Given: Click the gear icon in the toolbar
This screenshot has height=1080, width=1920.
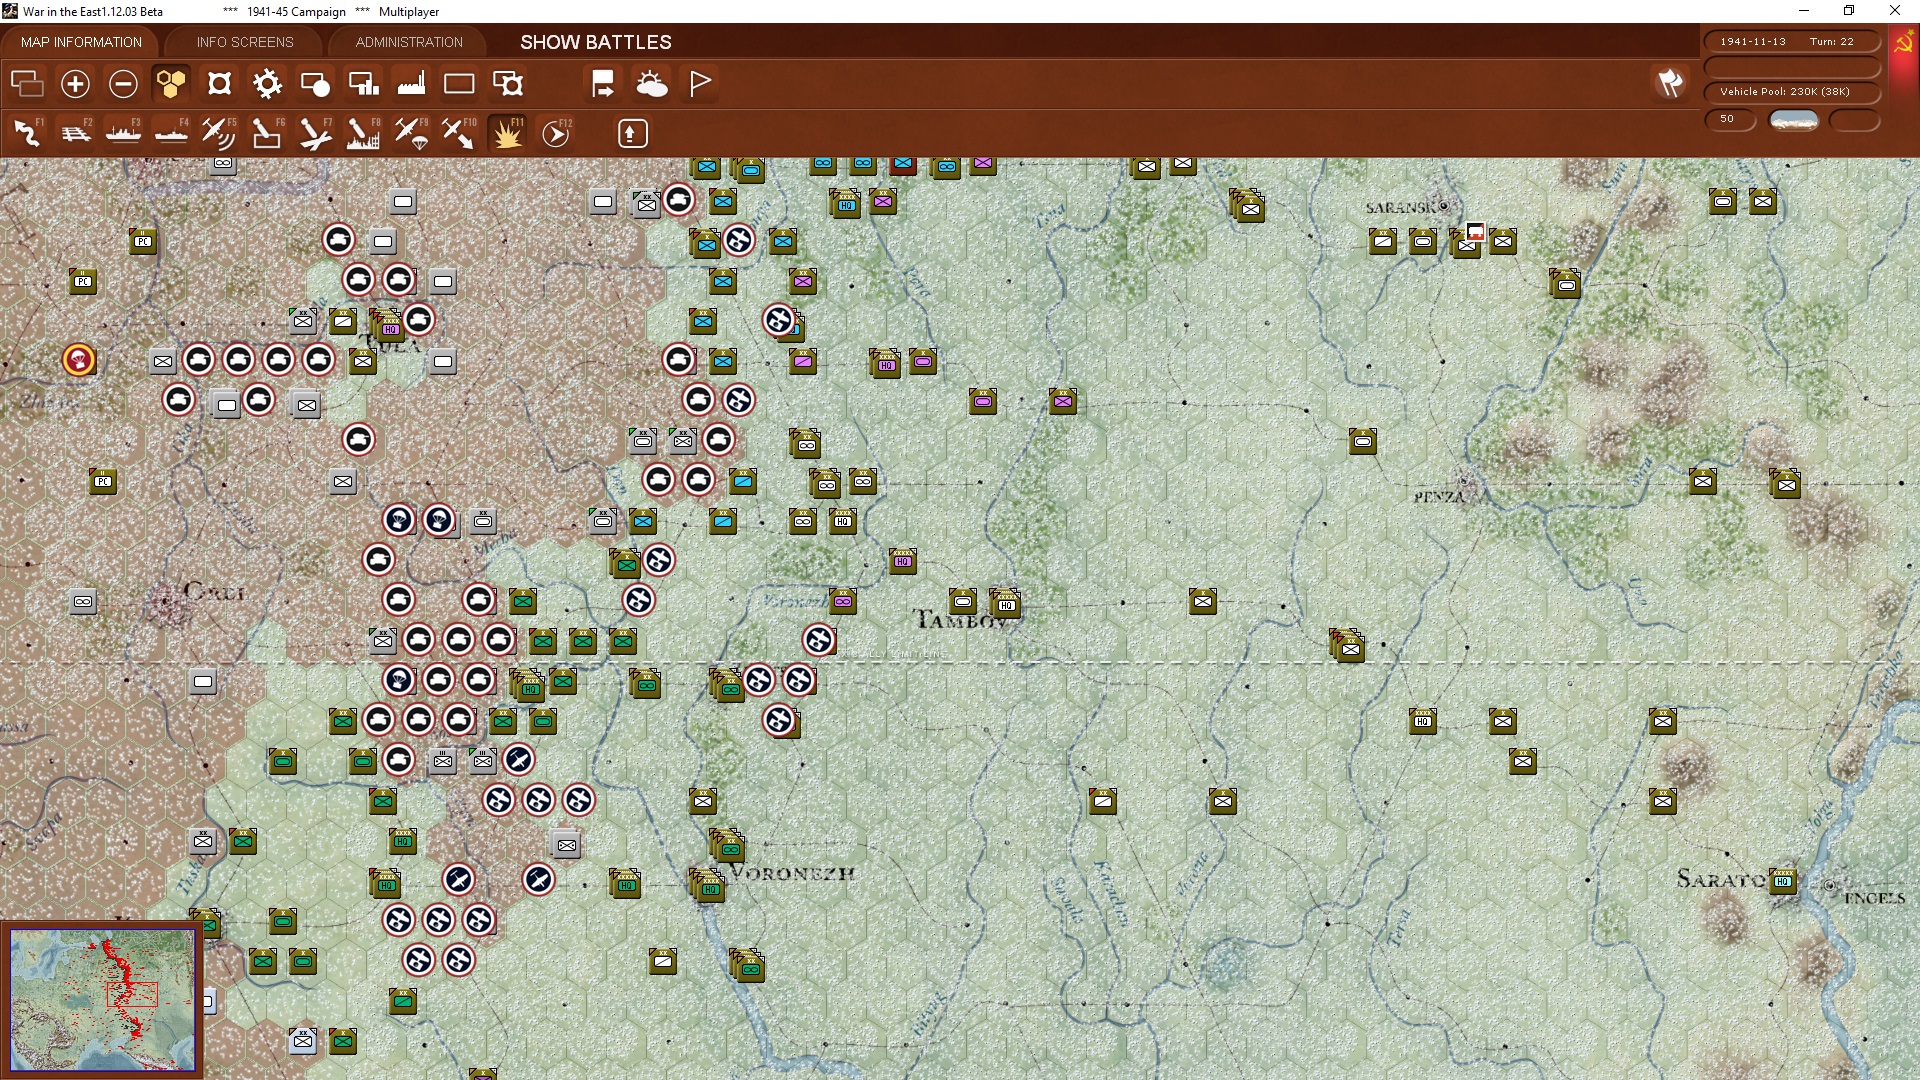Looking at the screenshot, I should click(267, 84).
